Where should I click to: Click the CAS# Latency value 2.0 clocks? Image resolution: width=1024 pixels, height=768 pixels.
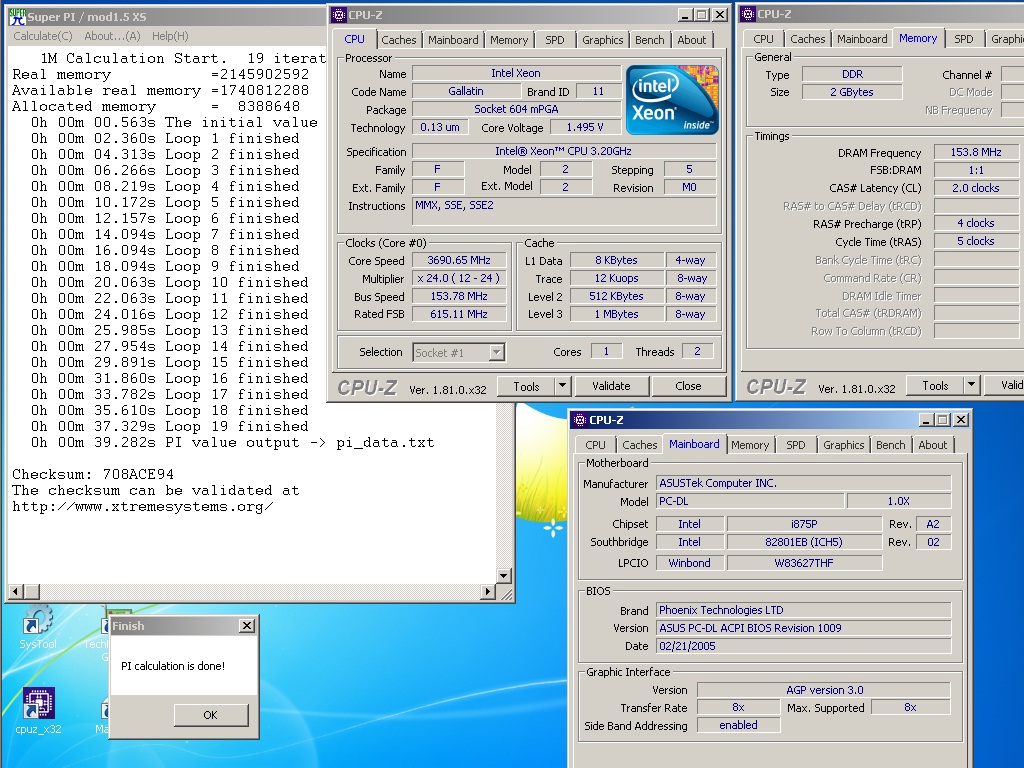976,188
